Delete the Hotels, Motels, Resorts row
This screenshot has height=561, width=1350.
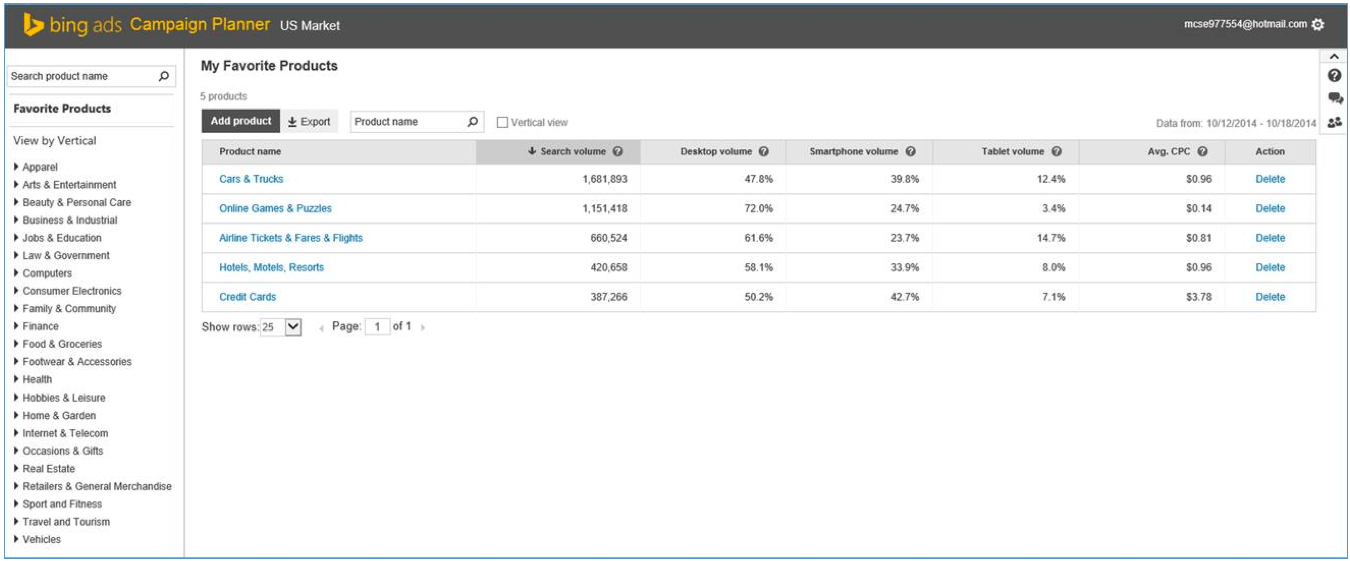1270,267
